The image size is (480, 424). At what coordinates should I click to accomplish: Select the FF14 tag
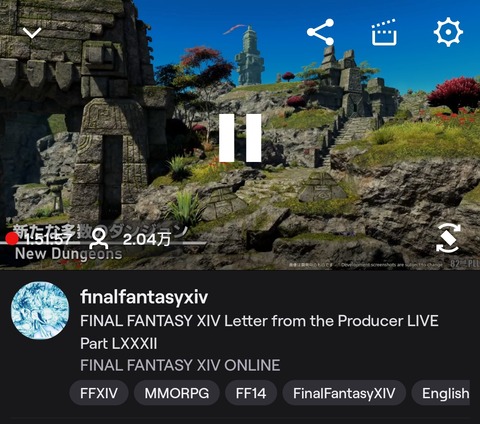[251, 393]
